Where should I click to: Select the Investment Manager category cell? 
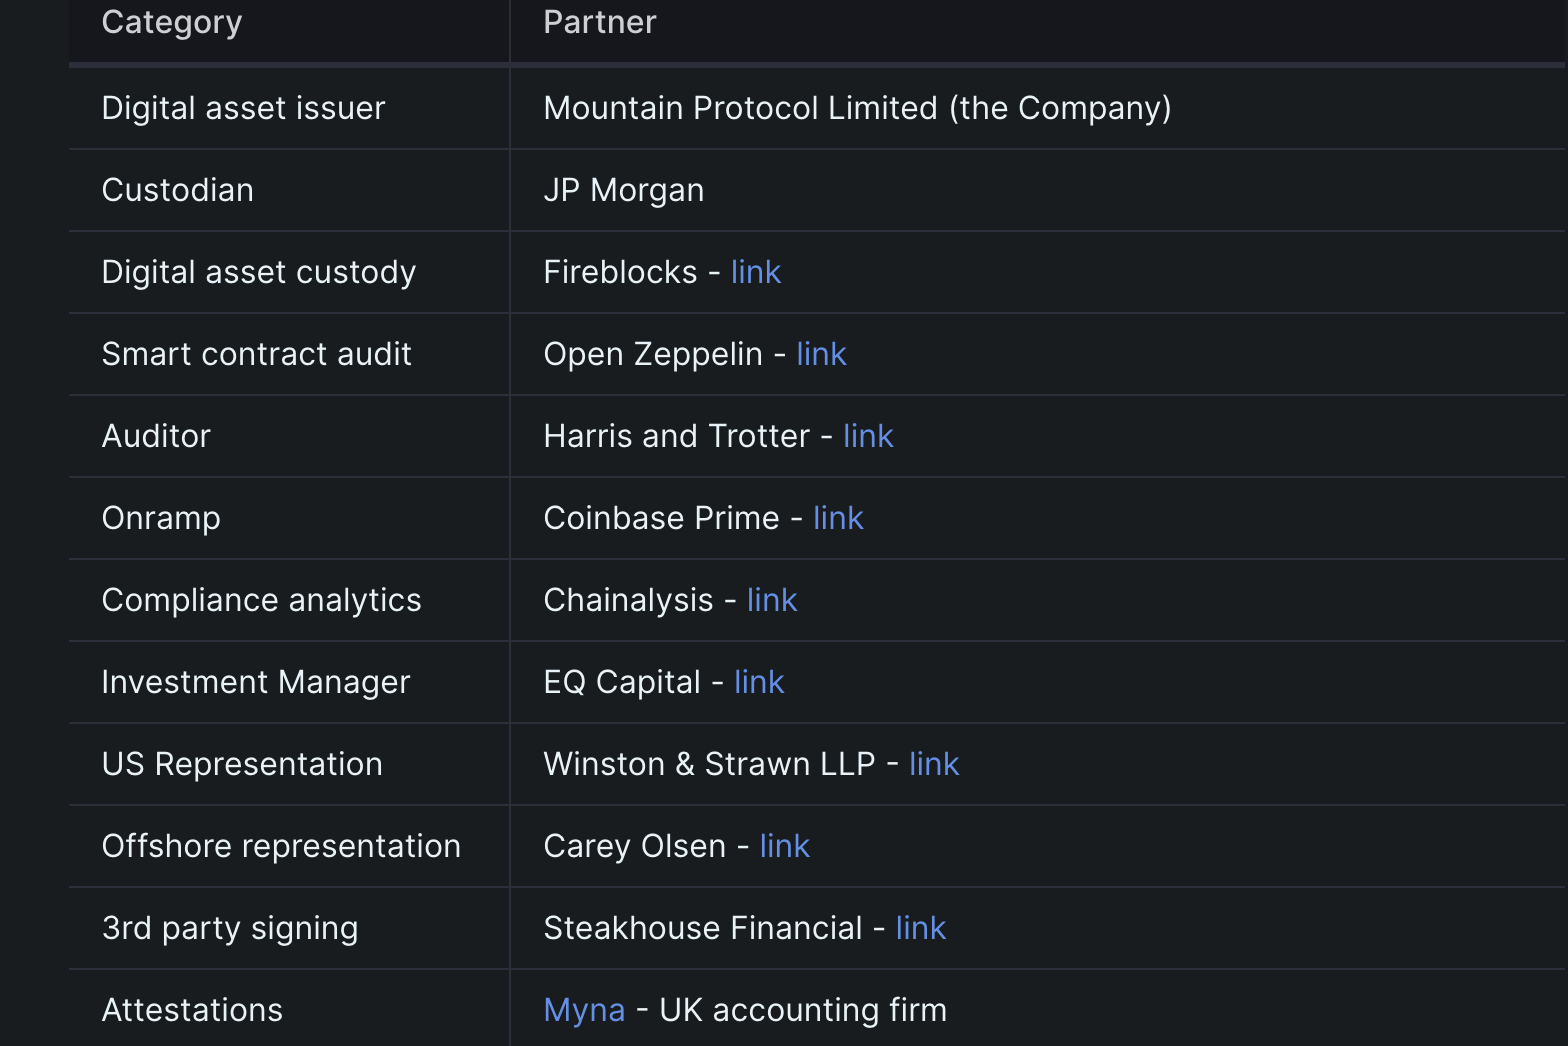click(x=256, y=682)
